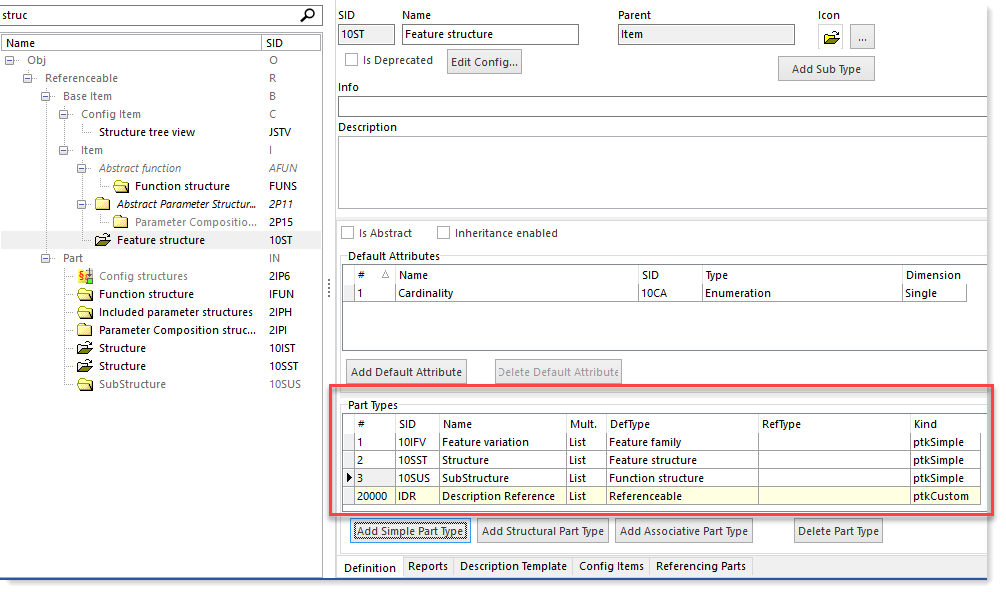
Task: Click the SubStructure folder icon
Action: click(85, 384)
